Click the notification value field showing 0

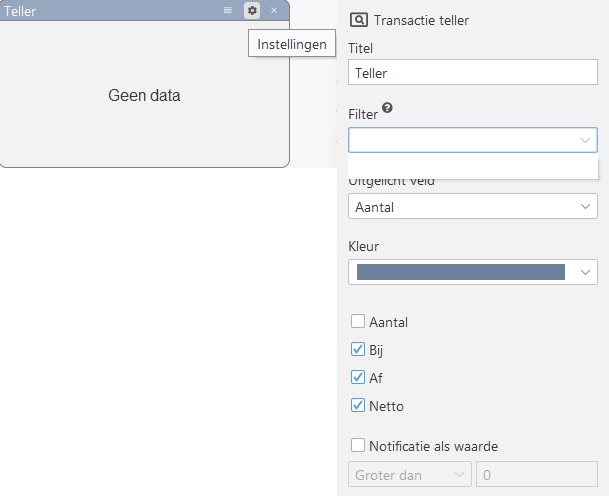(537, 475)
